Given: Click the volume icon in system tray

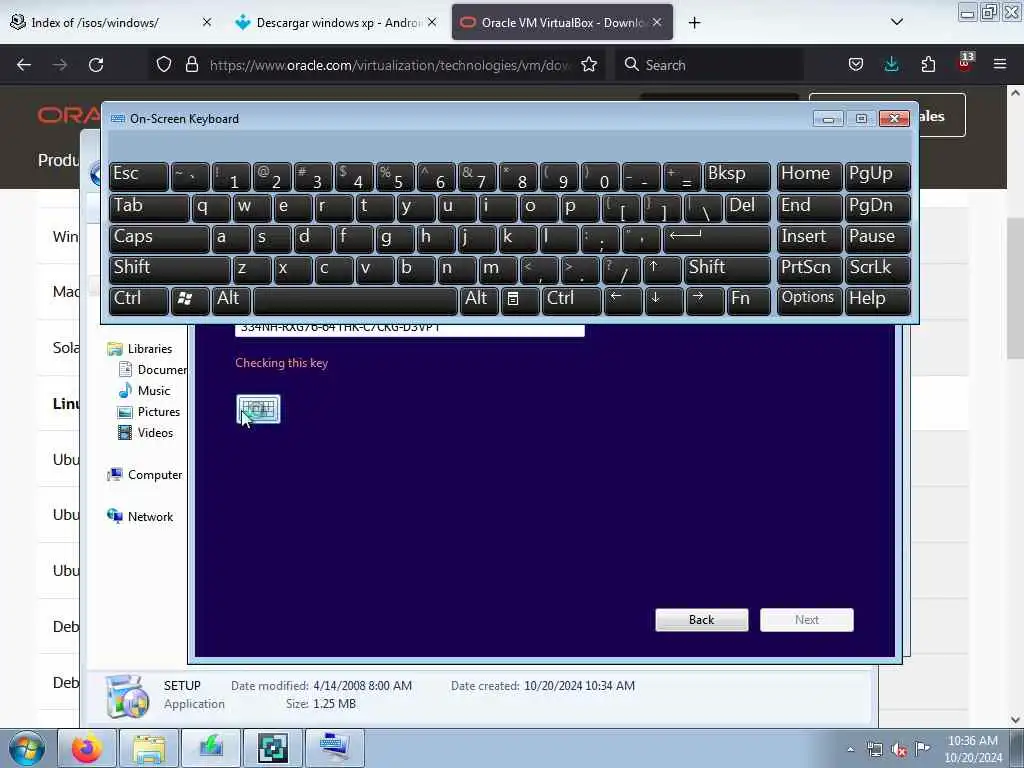Looking at the screenshot, I should pos(899,750).
